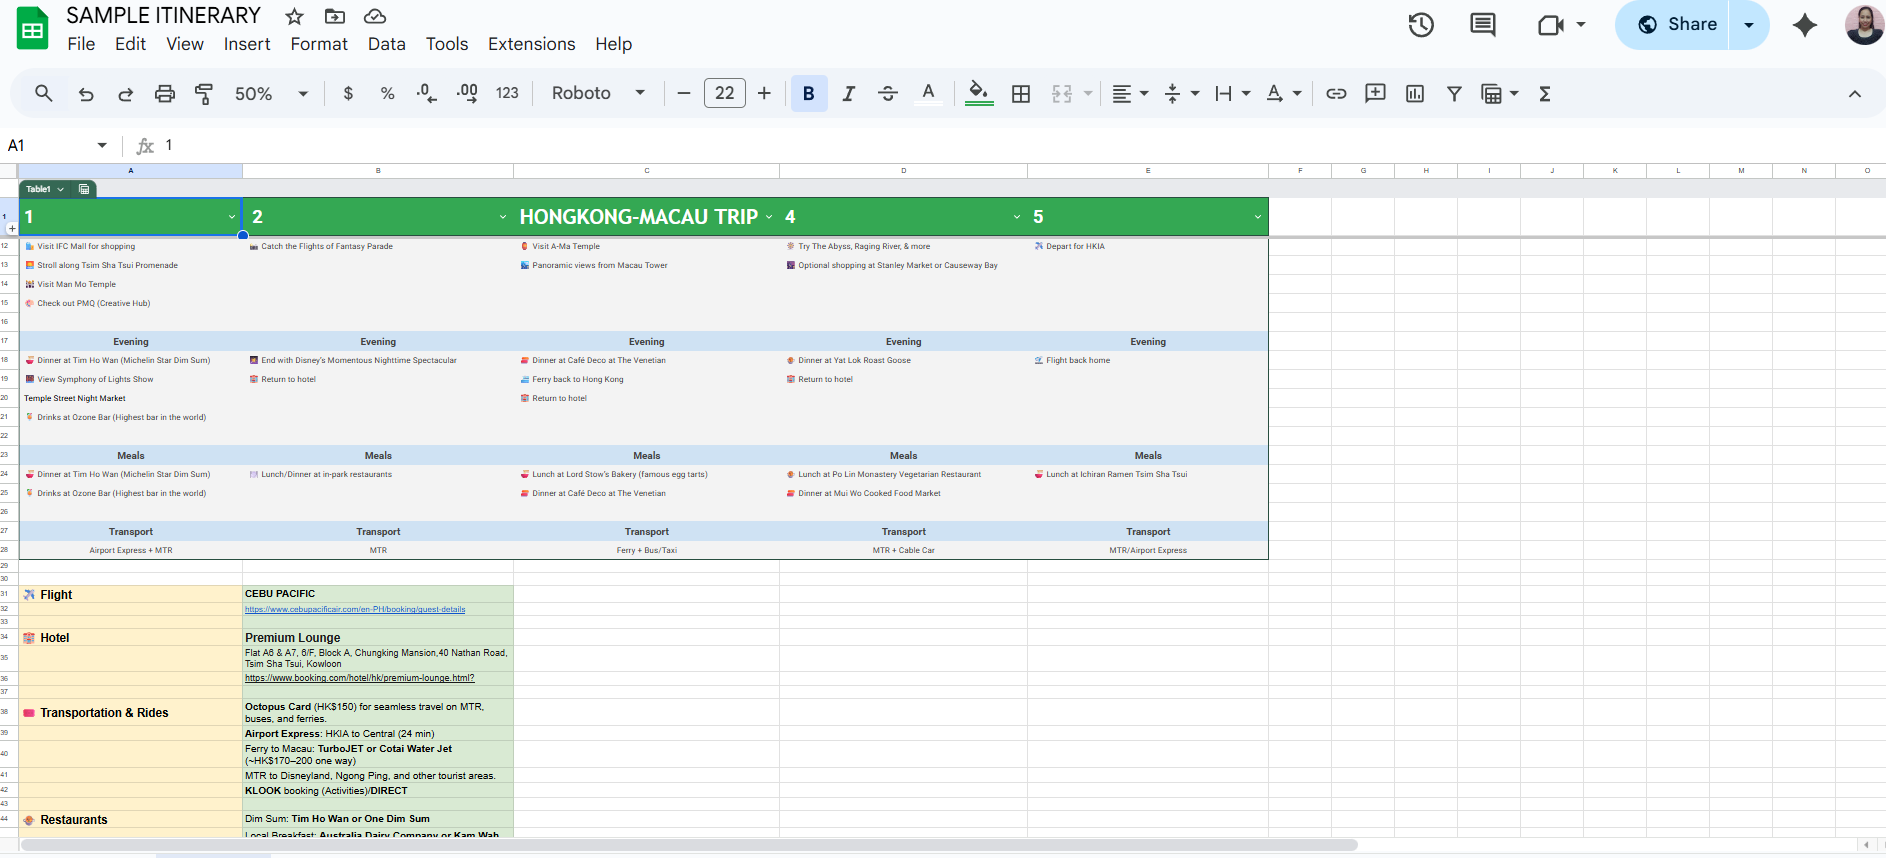Image resolution: width=1886 pixels, height=858 pixels.
Task: Click the Insert link icon
Action: click(x=1336, y=94)
